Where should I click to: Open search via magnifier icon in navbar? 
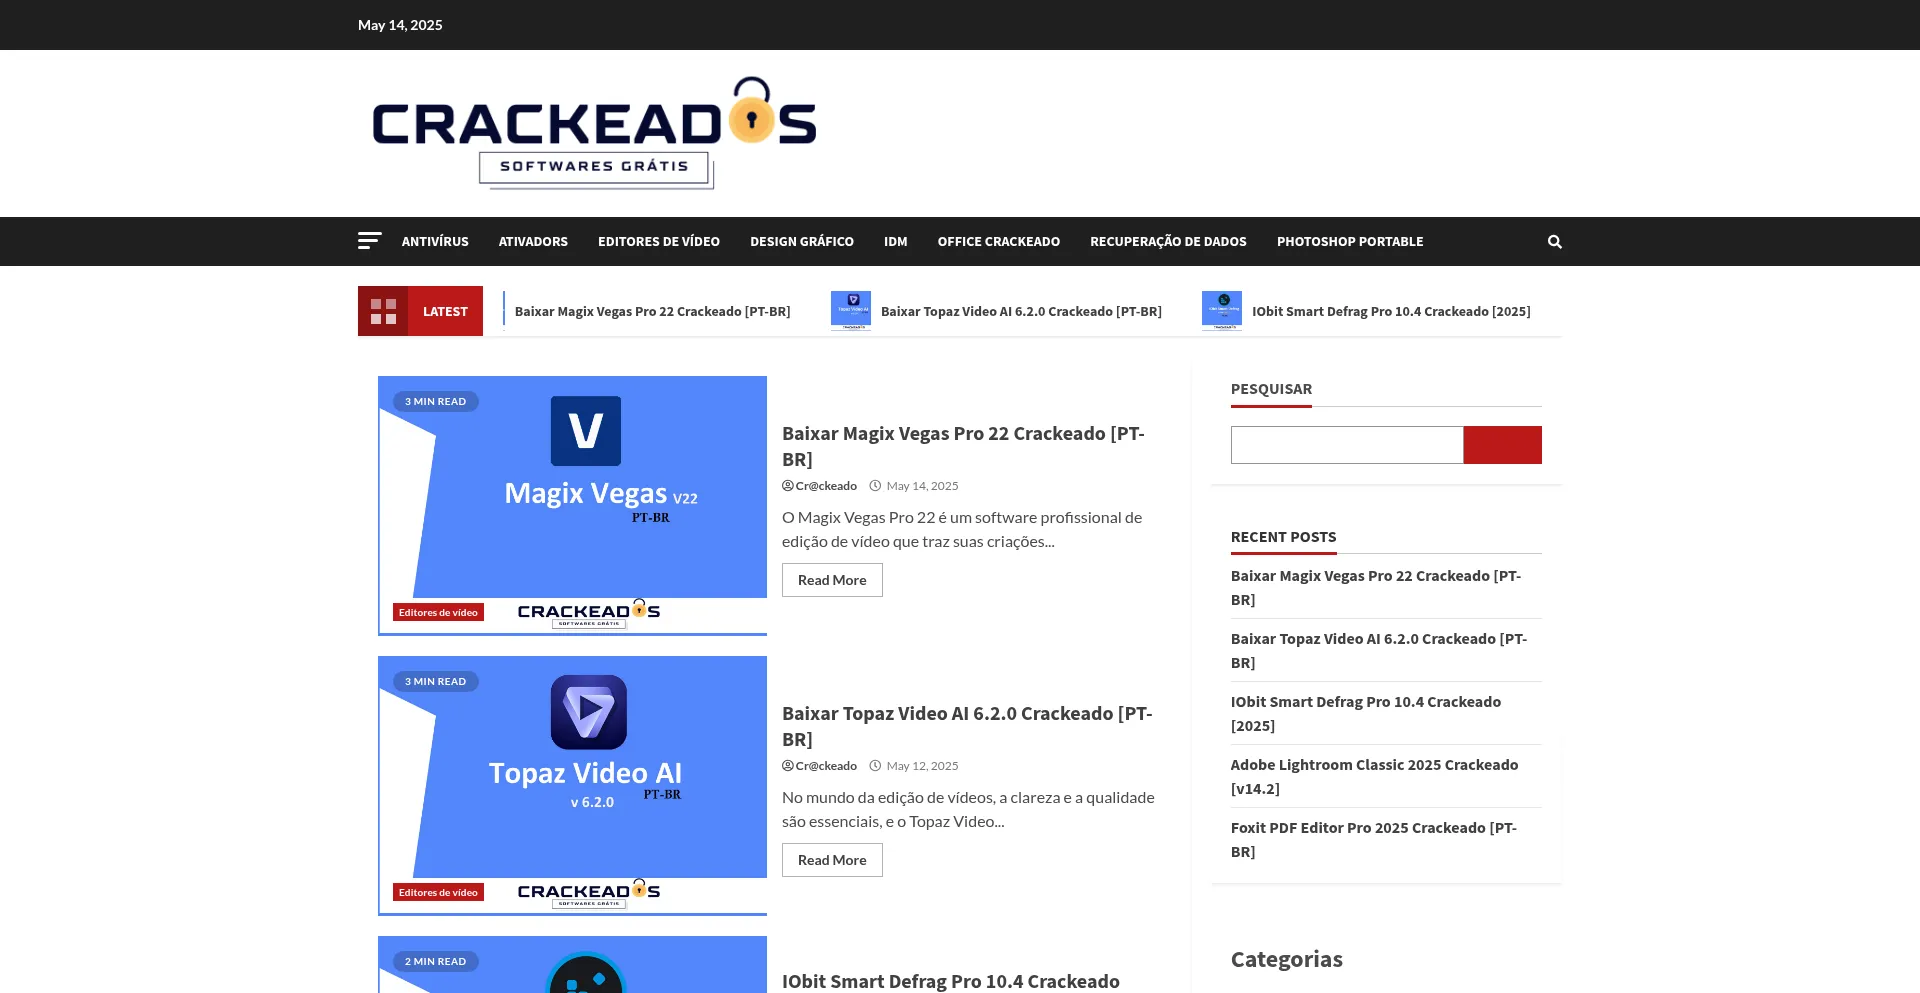tap(1554, 241)
